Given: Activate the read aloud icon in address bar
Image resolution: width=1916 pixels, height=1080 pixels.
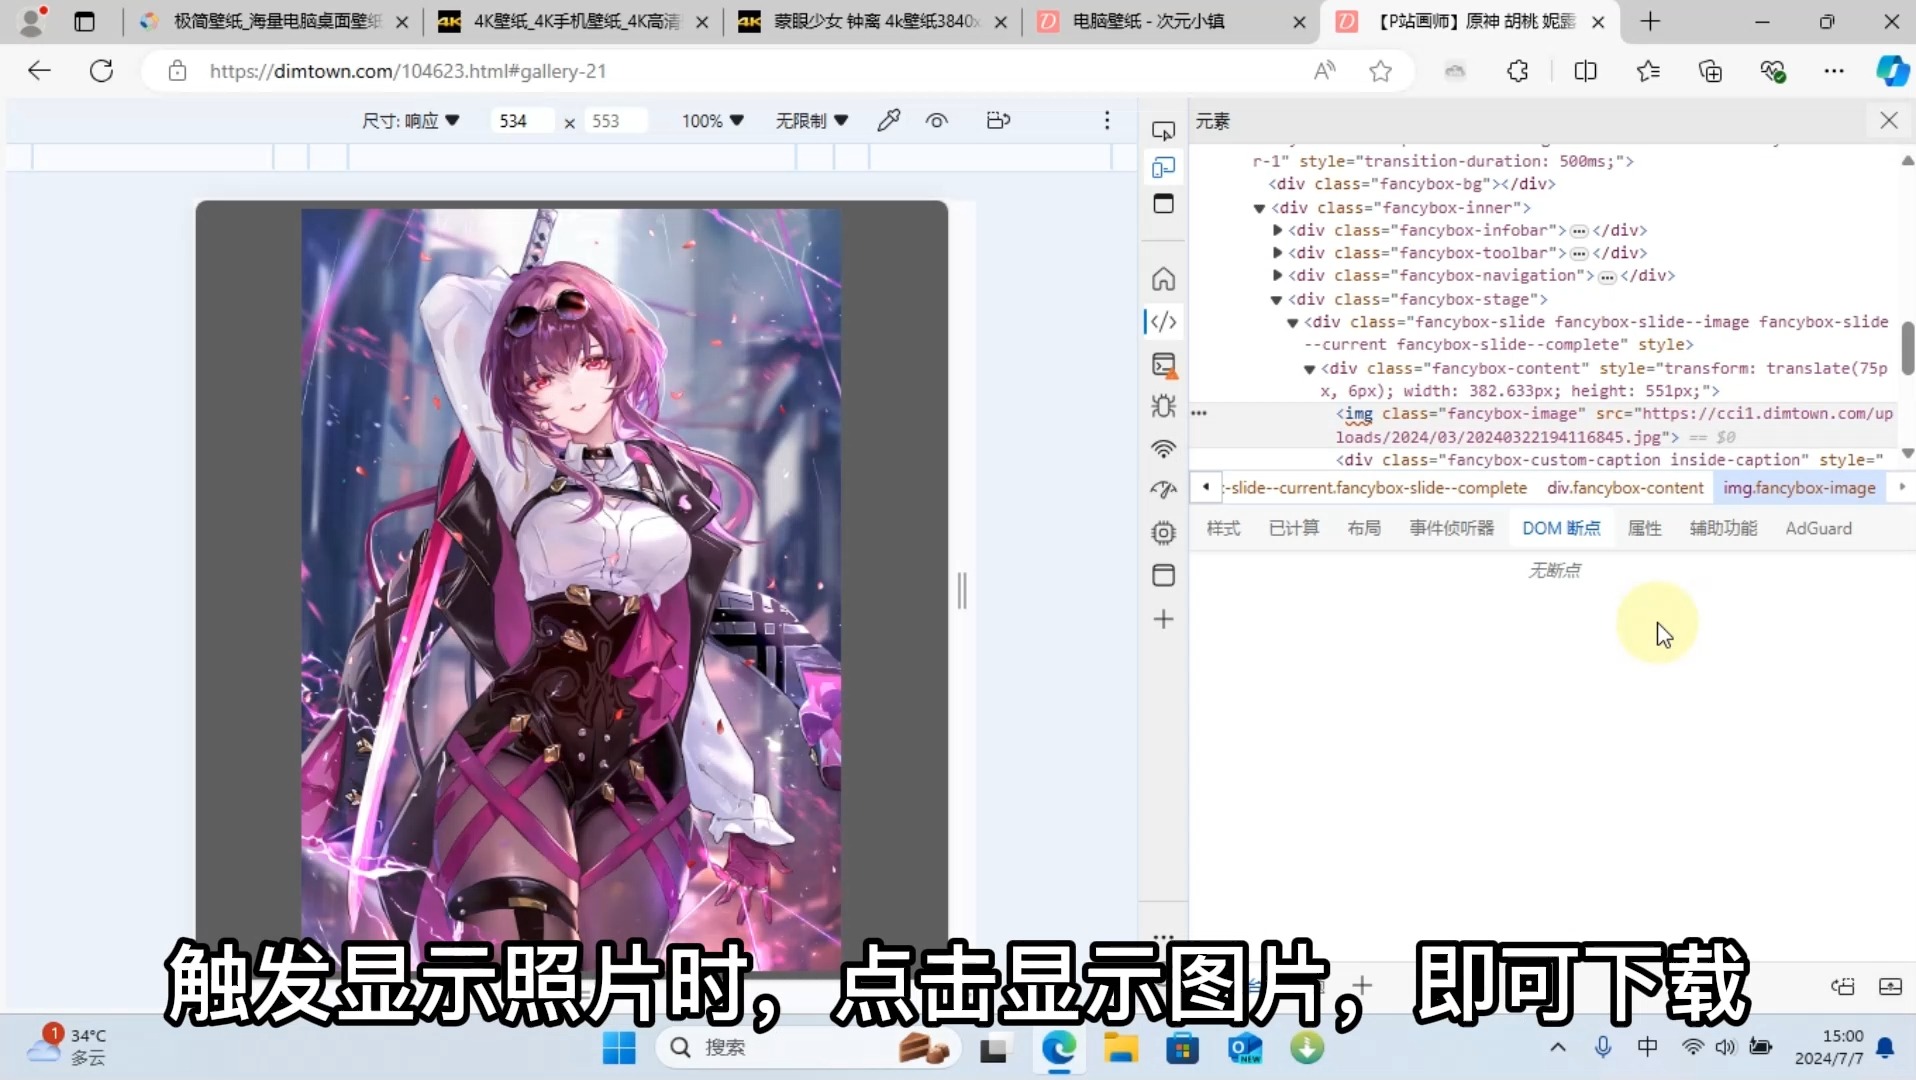Looking at the screenshot, I should [1324, 71].
